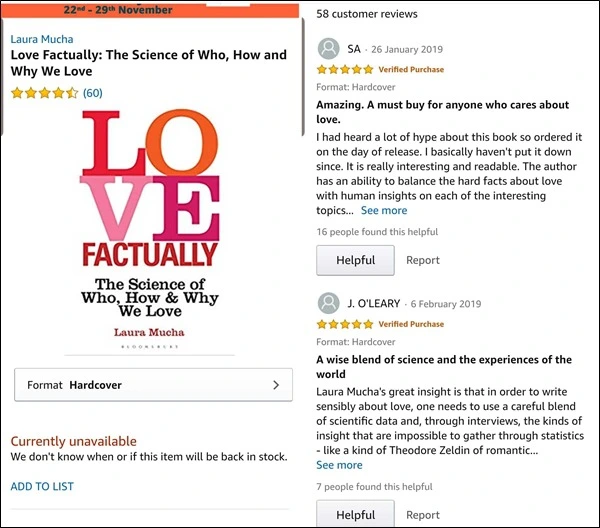Click J. O'LEARY review's five-star rating
600x528 pixels.
[x=345, y=325]
